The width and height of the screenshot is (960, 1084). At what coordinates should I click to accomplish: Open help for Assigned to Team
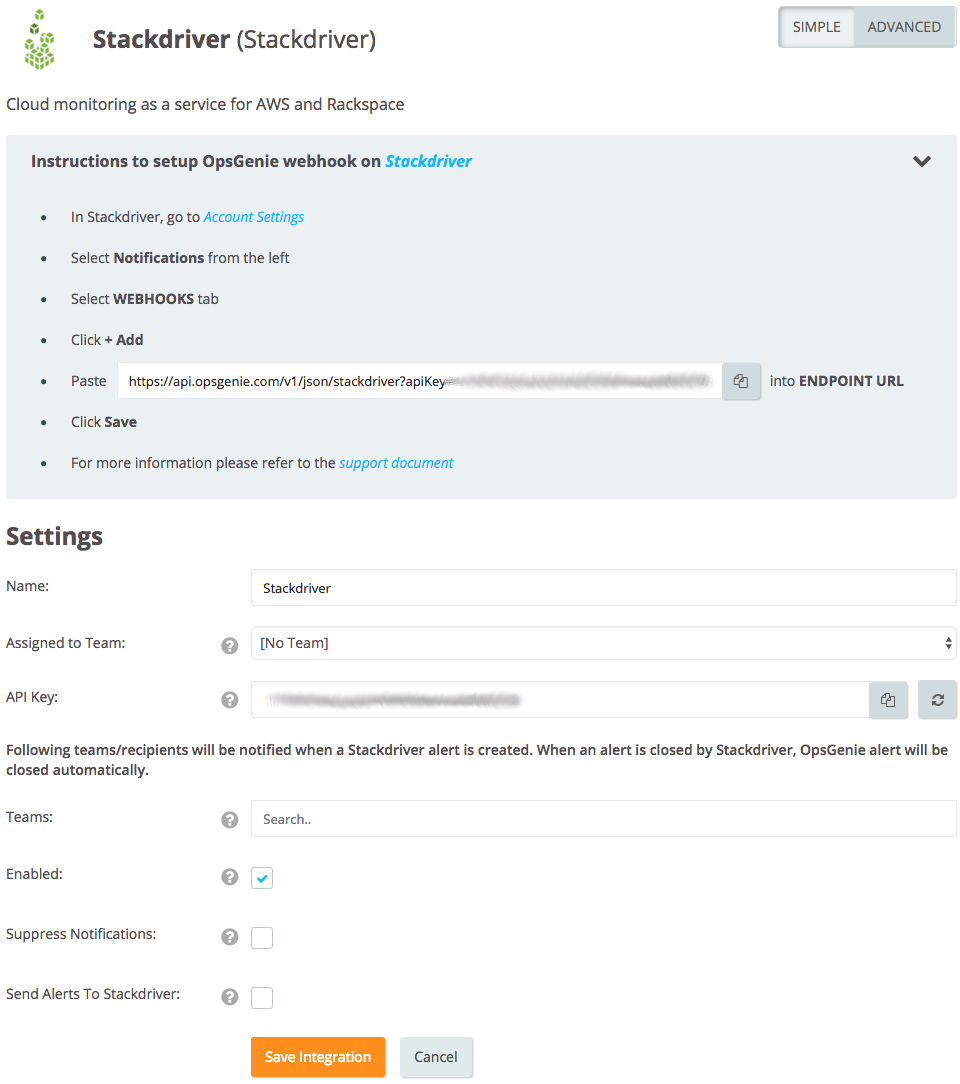point(229,646)
